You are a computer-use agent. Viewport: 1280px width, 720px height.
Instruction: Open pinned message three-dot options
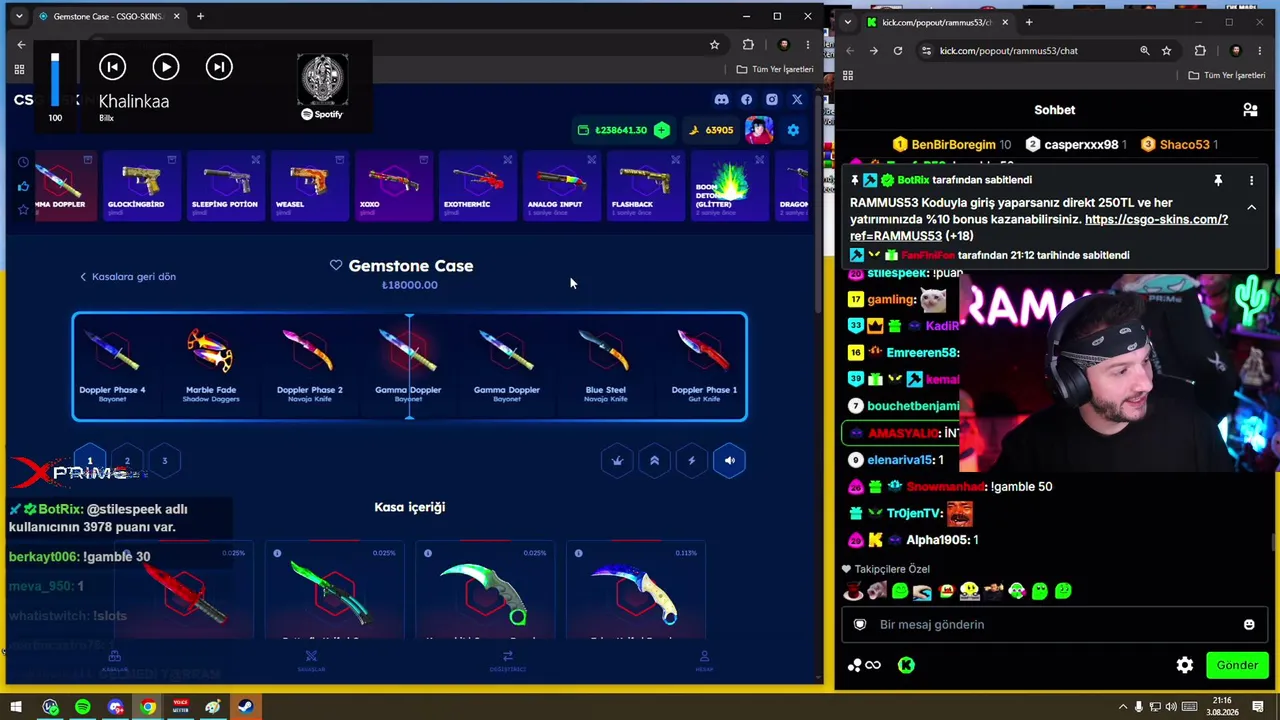click(1251, 181)
